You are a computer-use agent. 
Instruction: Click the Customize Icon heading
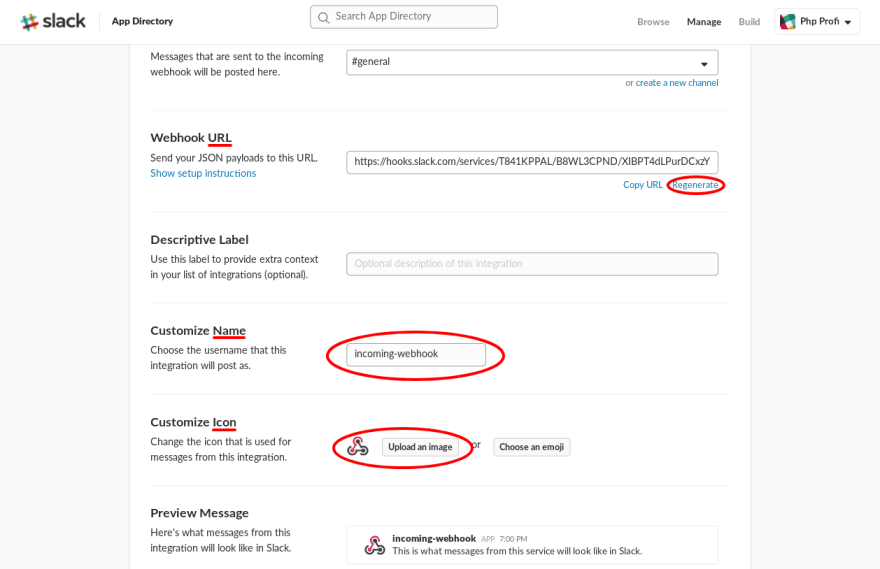[x=193, y=422]
